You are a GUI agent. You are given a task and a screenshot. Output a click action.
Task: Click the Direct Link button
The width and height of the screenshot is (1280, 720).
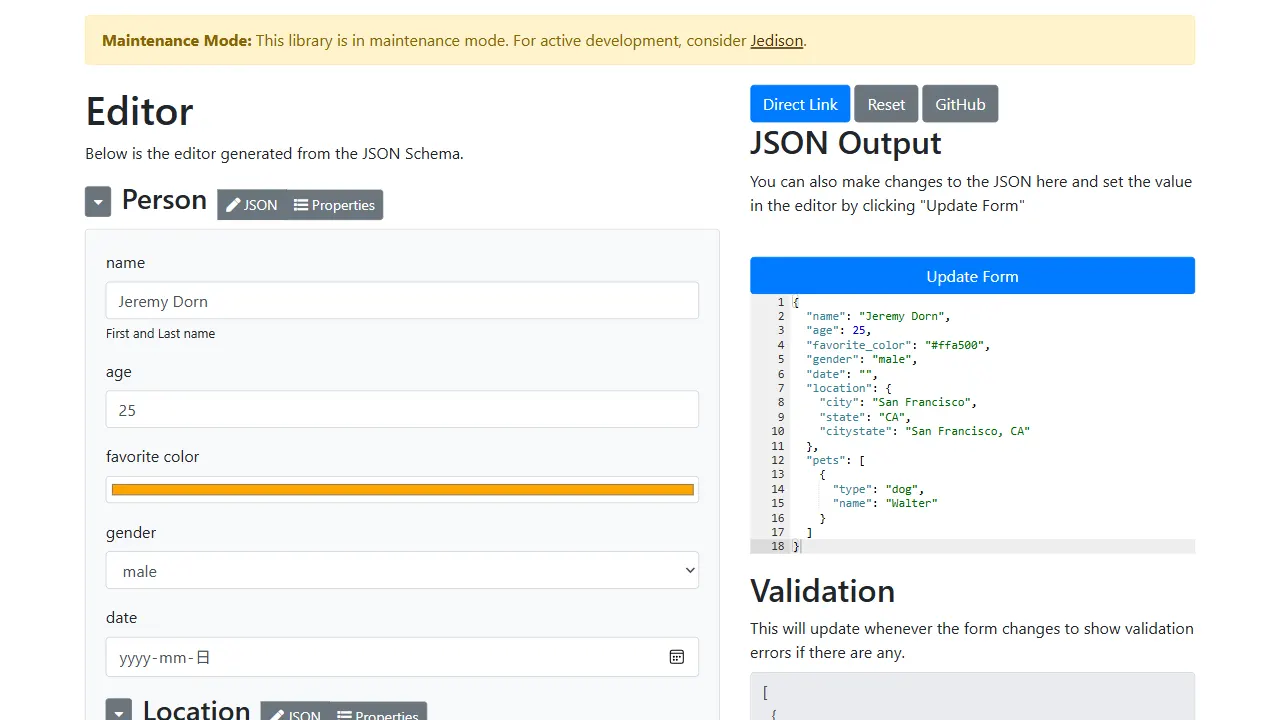click(800, 104)
